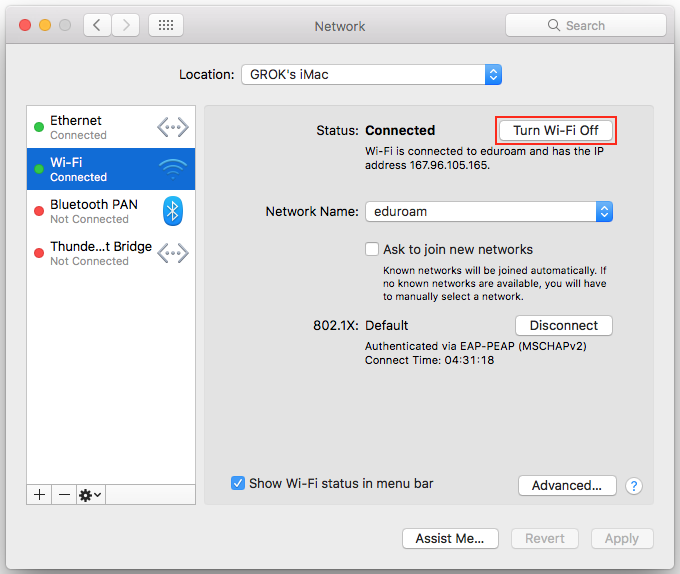Click the plus icon to add service
The width and height of the screenshot is (680, 574).
(40, 495)
